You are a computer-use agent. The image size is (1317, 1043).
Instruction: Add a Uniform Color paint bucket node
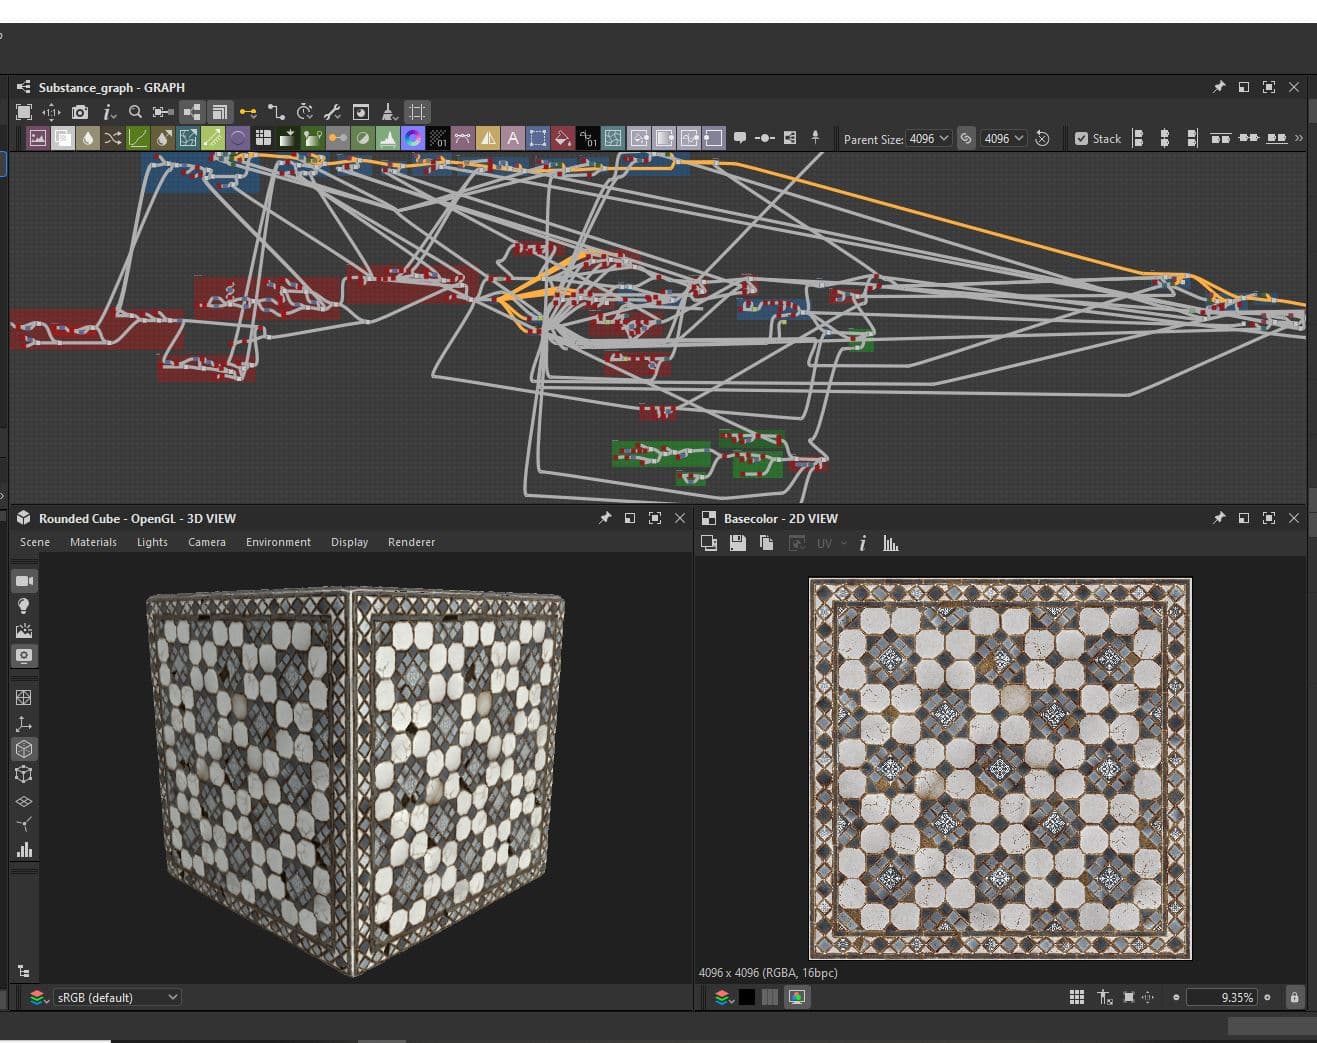click(x=563, y=138)
